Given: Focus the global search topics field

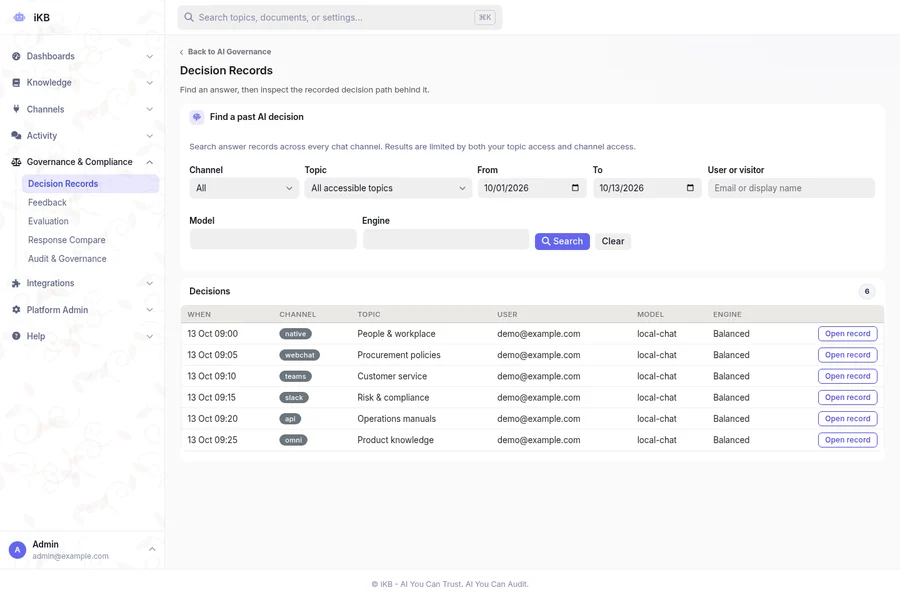Looking at the screenshot, I should pyautogui.click(x=340, y=17).
